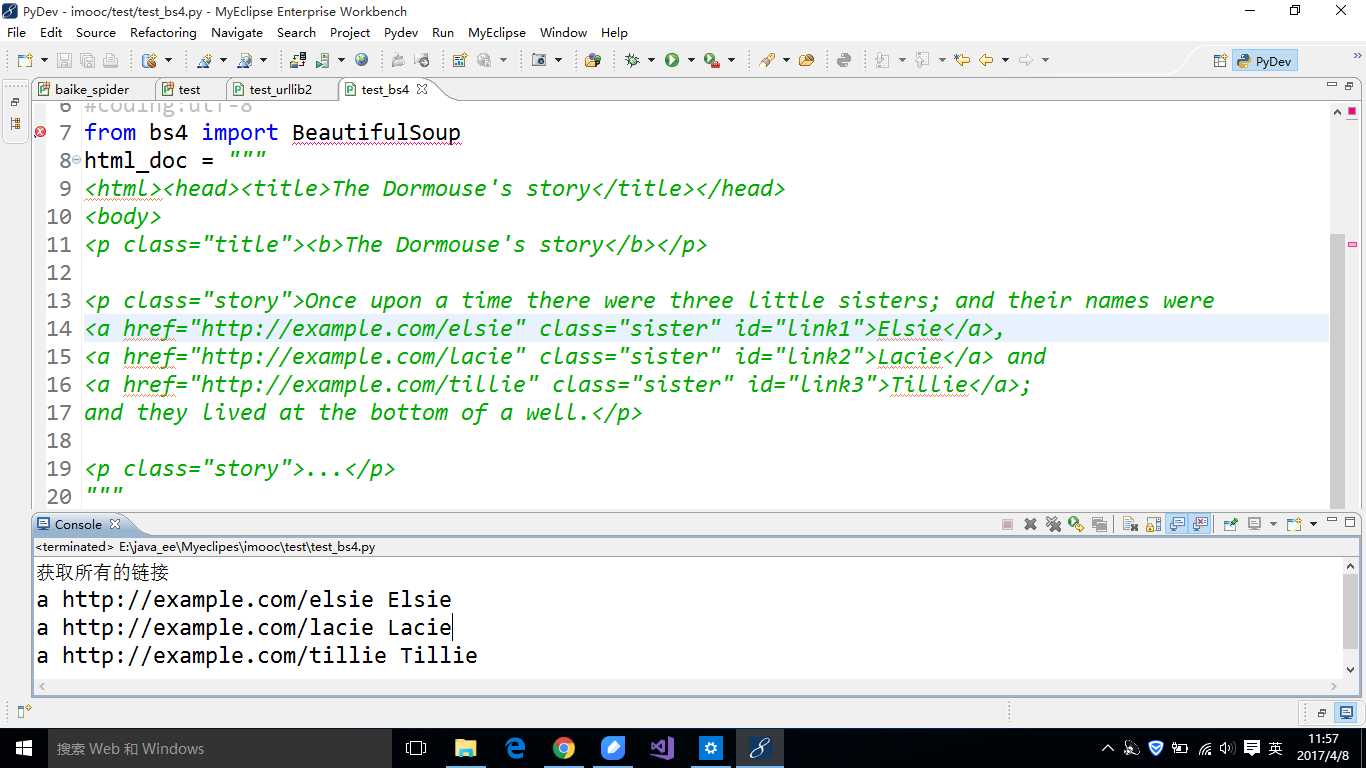Select the PyDev perspective button
This screenshot has height=768, width=1366.
pyautogui.click(x=1264, y=61)
